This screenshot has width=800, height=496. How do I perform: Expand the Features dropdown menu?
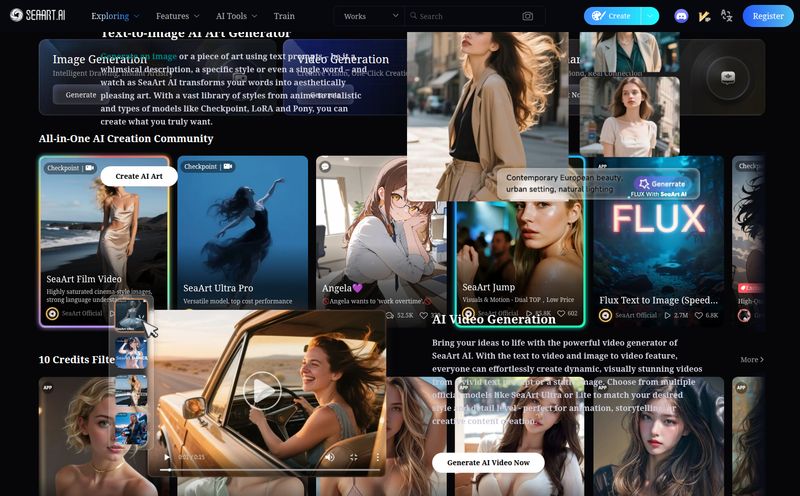pyautogui.click(x=177, y=16)
